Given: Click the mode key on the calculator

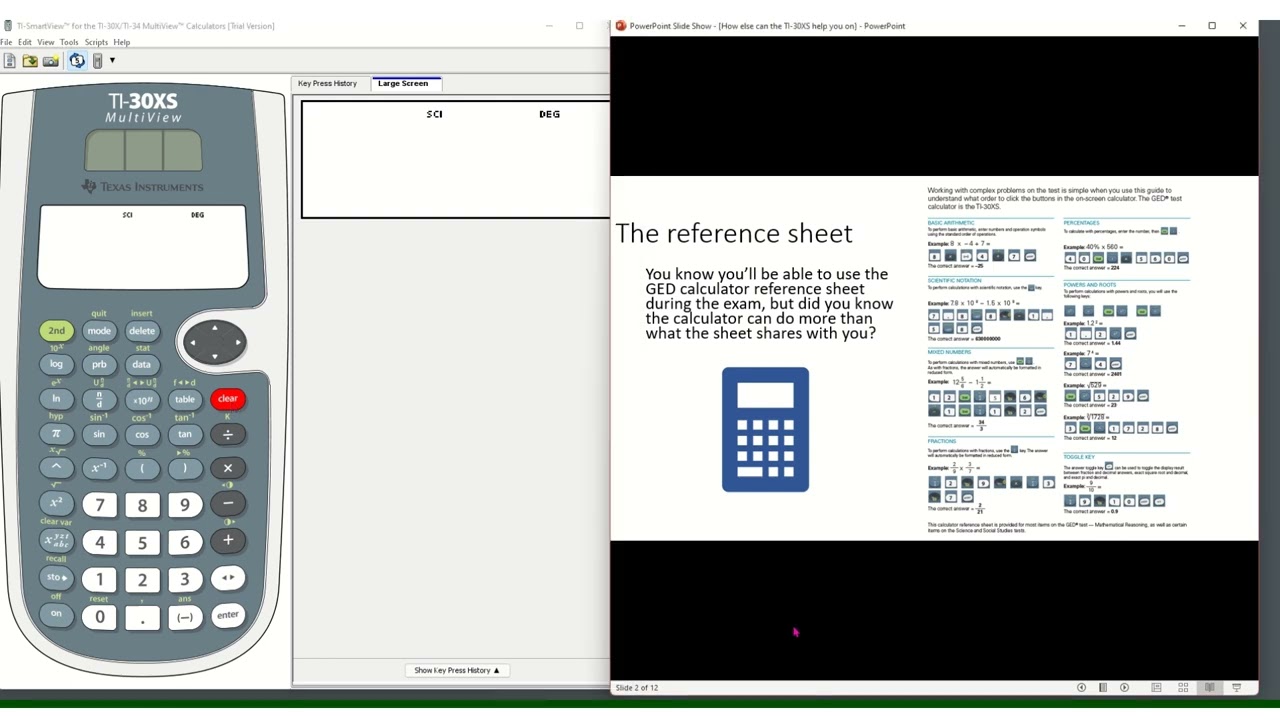Looking at the screenshot, I should pos(99,331).
